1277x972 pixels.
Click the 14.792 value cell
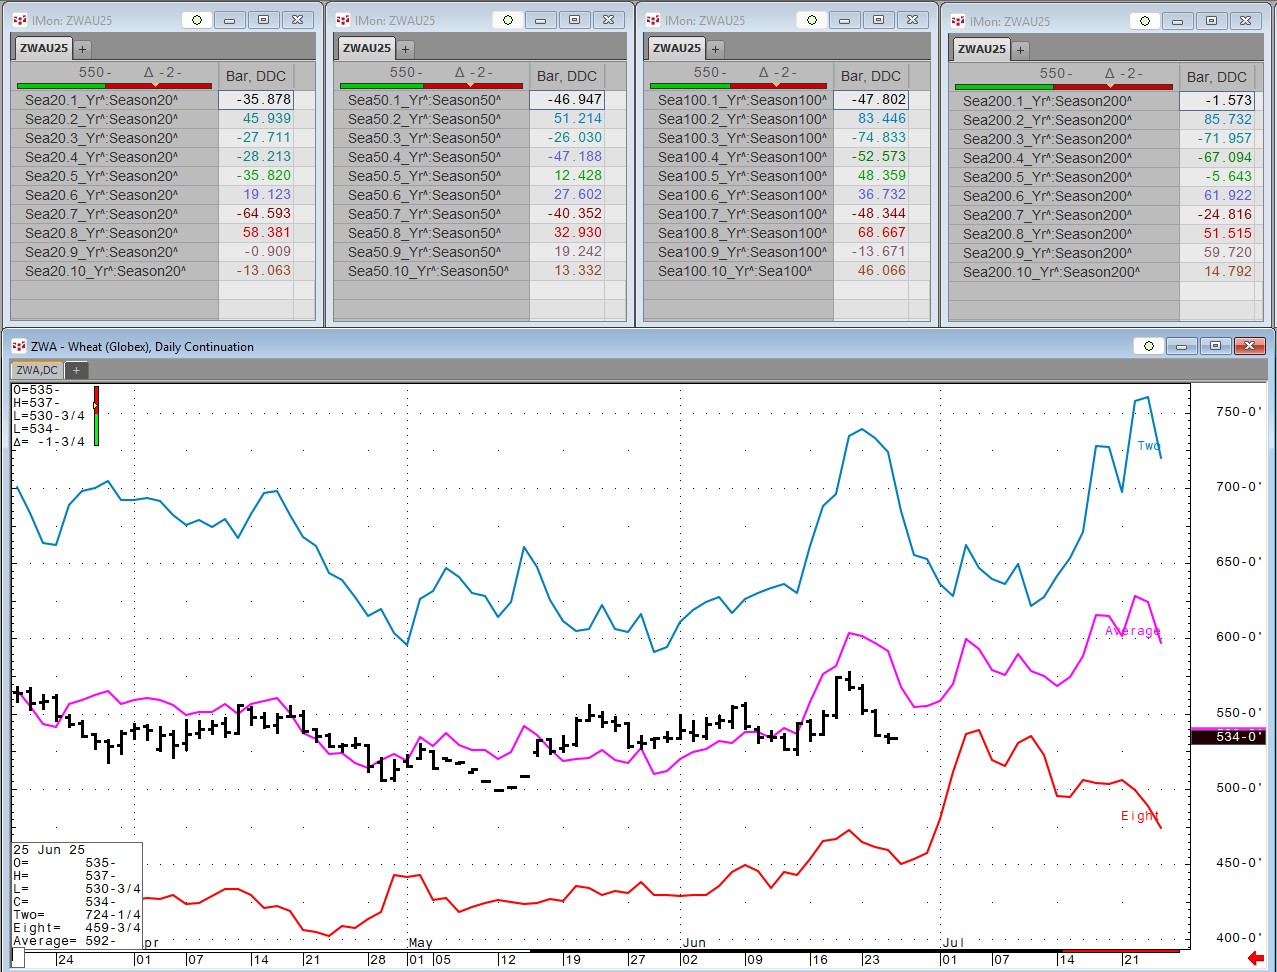point(1217,272)
